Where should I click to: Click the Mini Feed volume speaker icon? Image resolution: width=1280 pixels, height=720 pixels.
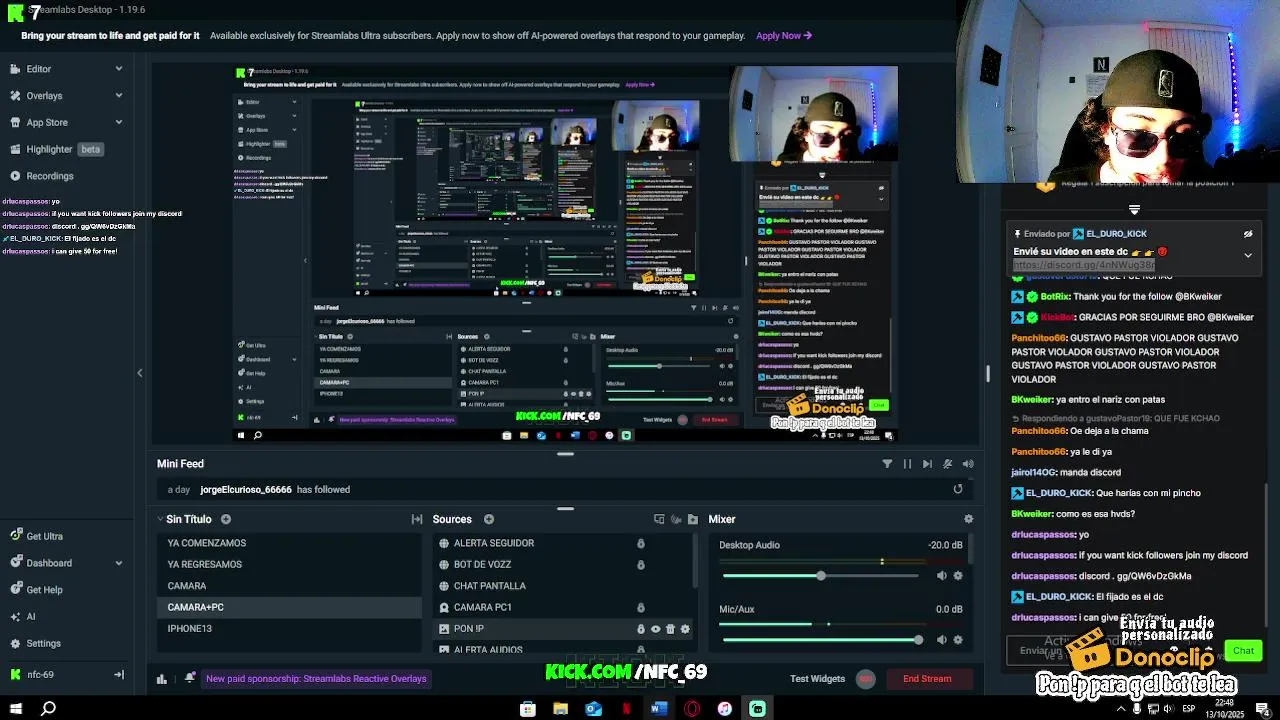tap(967, 464)
